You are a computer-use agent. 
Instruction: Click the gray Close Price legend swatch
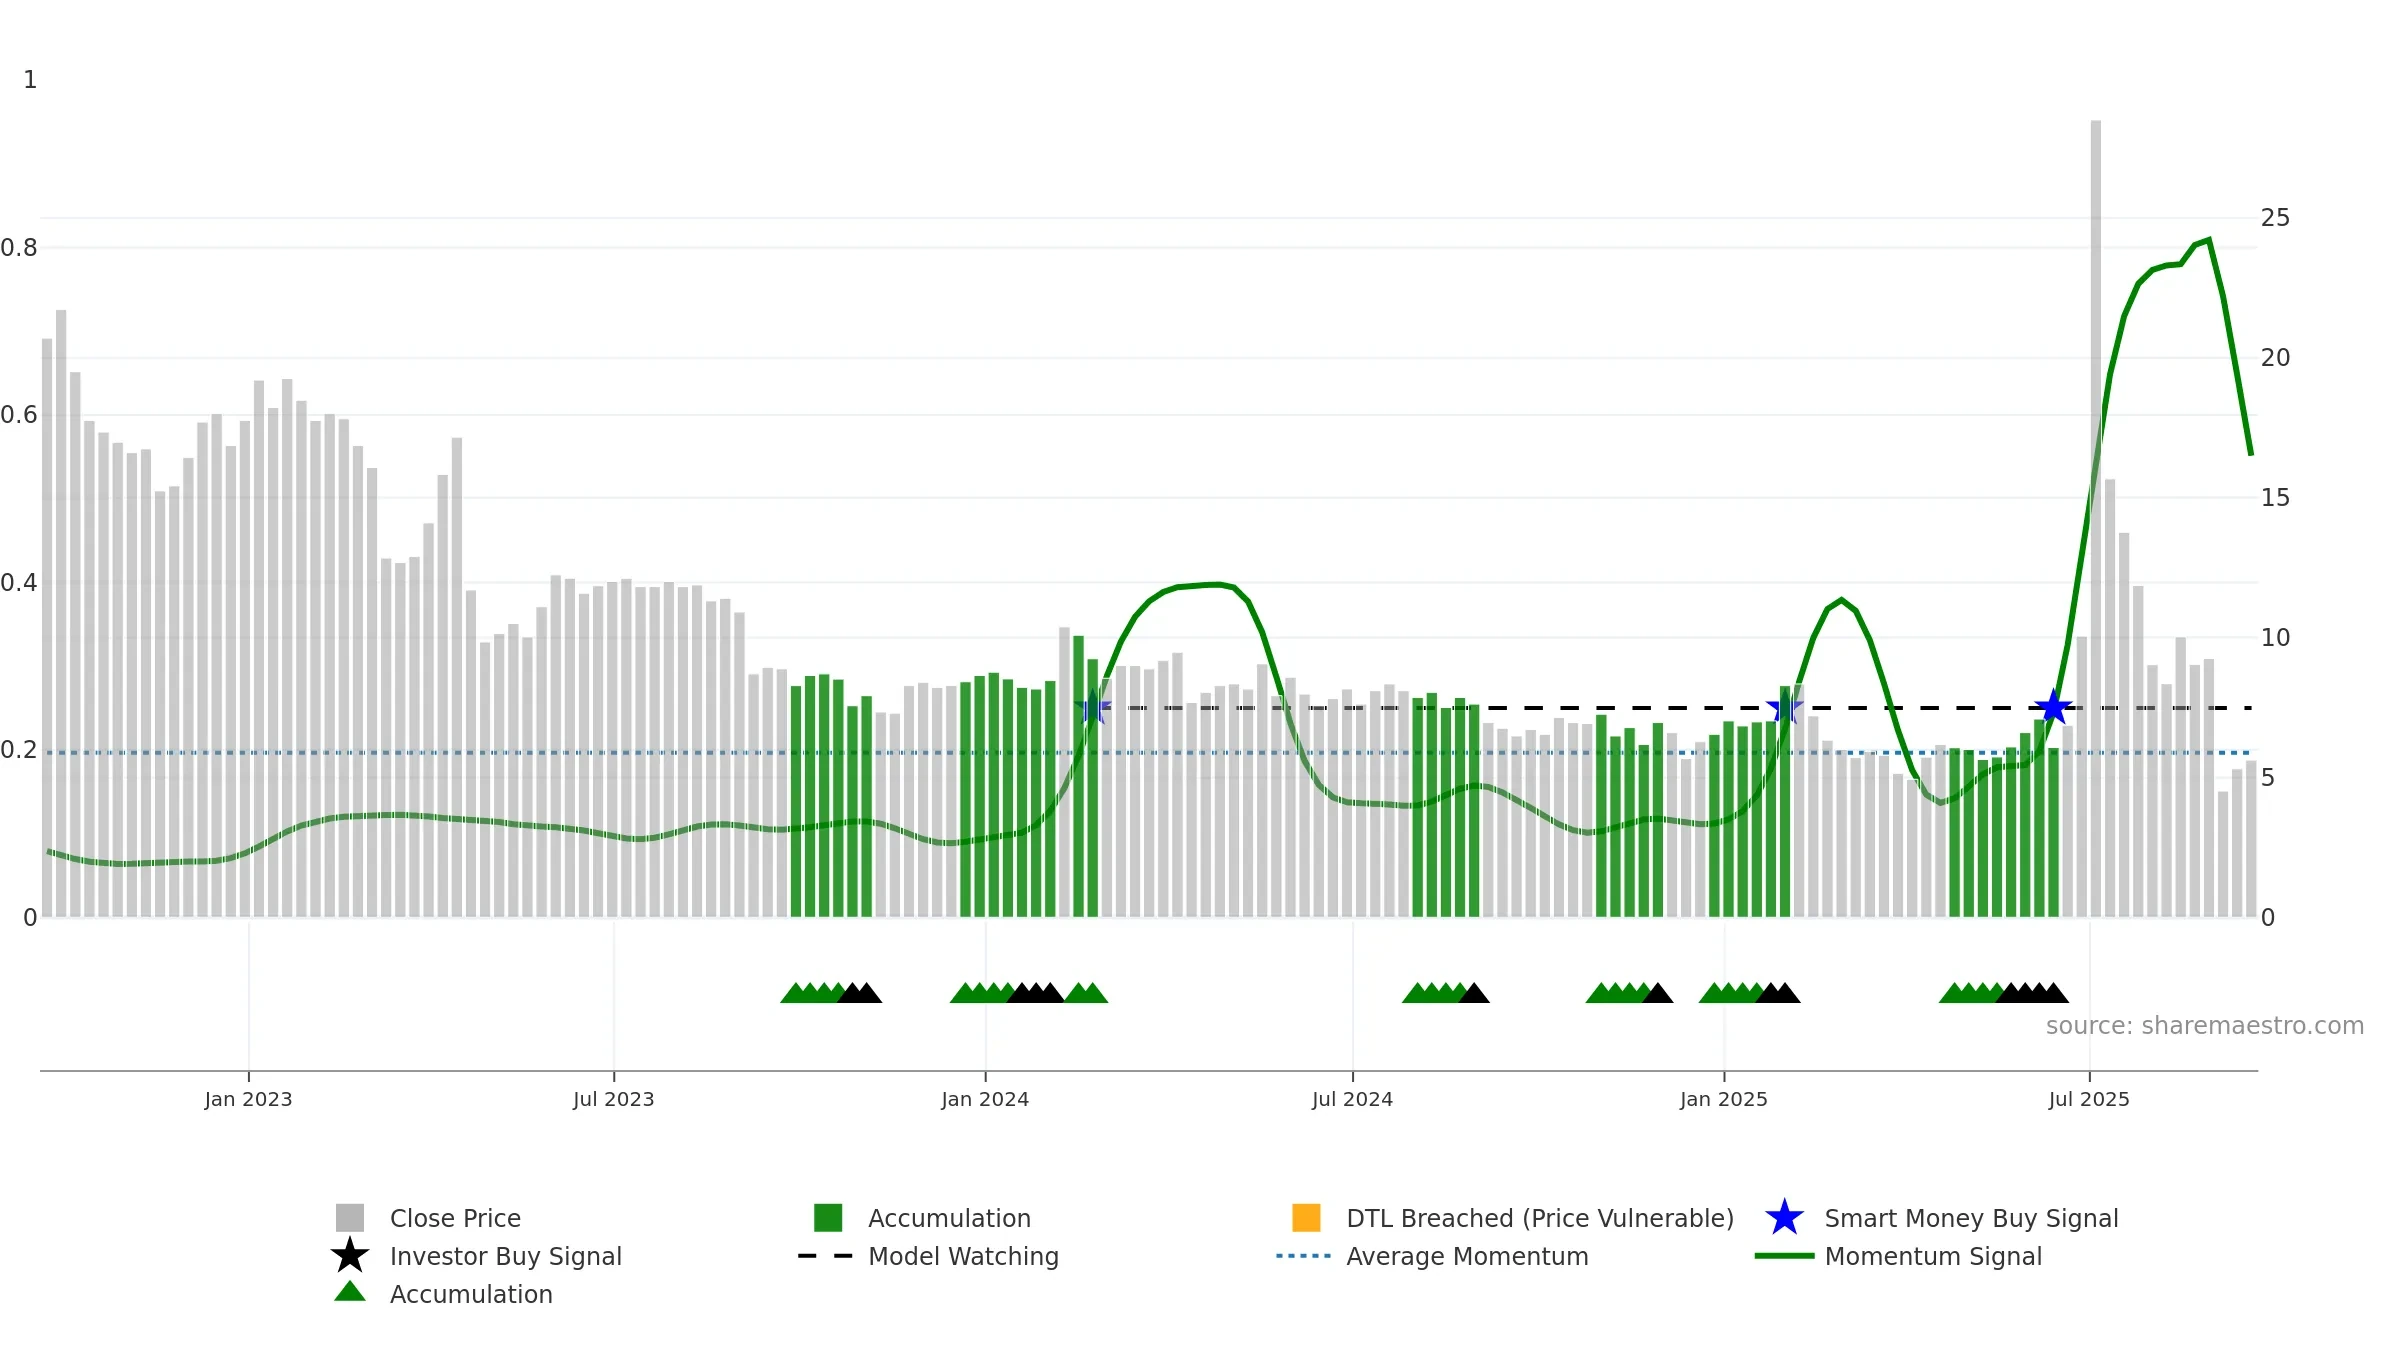tap(350, 1218)
